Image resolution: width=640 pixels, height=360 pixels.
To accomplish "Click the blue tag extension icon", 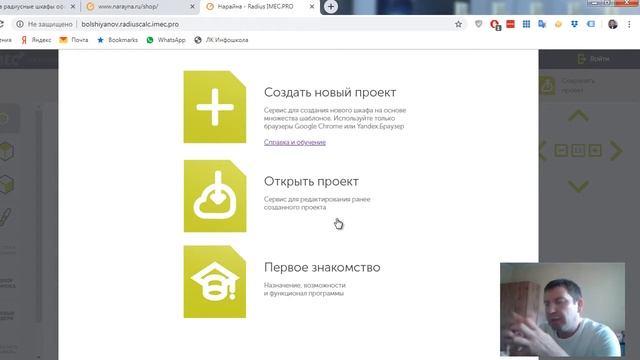I will (591, 24).
